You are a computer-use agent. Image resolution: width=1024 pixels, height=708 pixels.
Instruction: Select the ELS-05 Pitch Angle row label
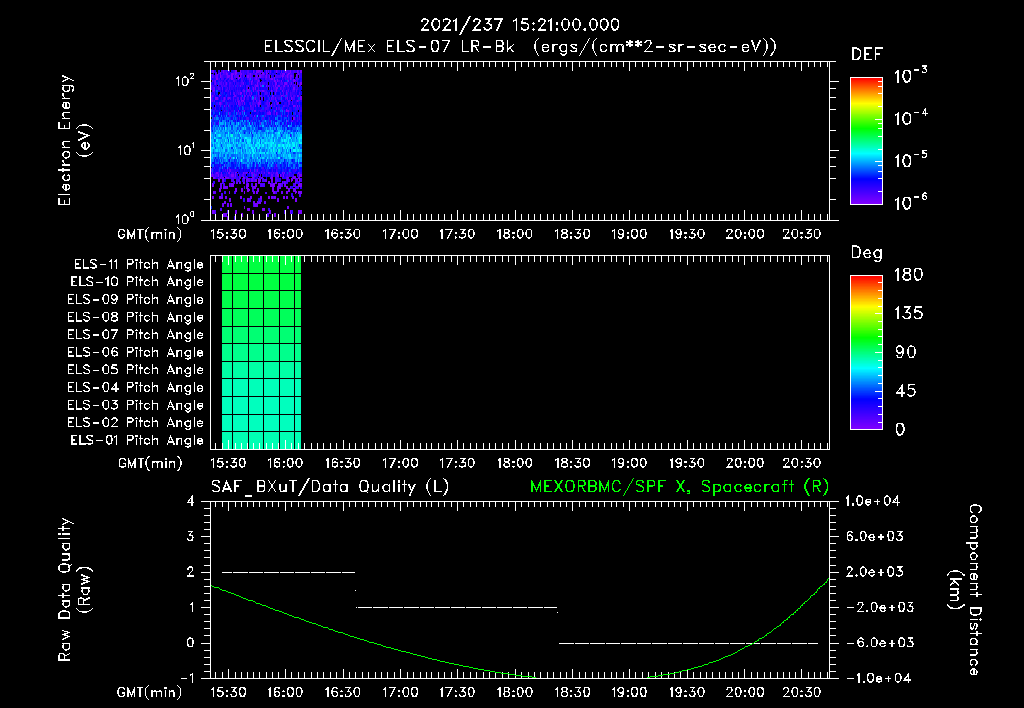(x=135, y=370)
